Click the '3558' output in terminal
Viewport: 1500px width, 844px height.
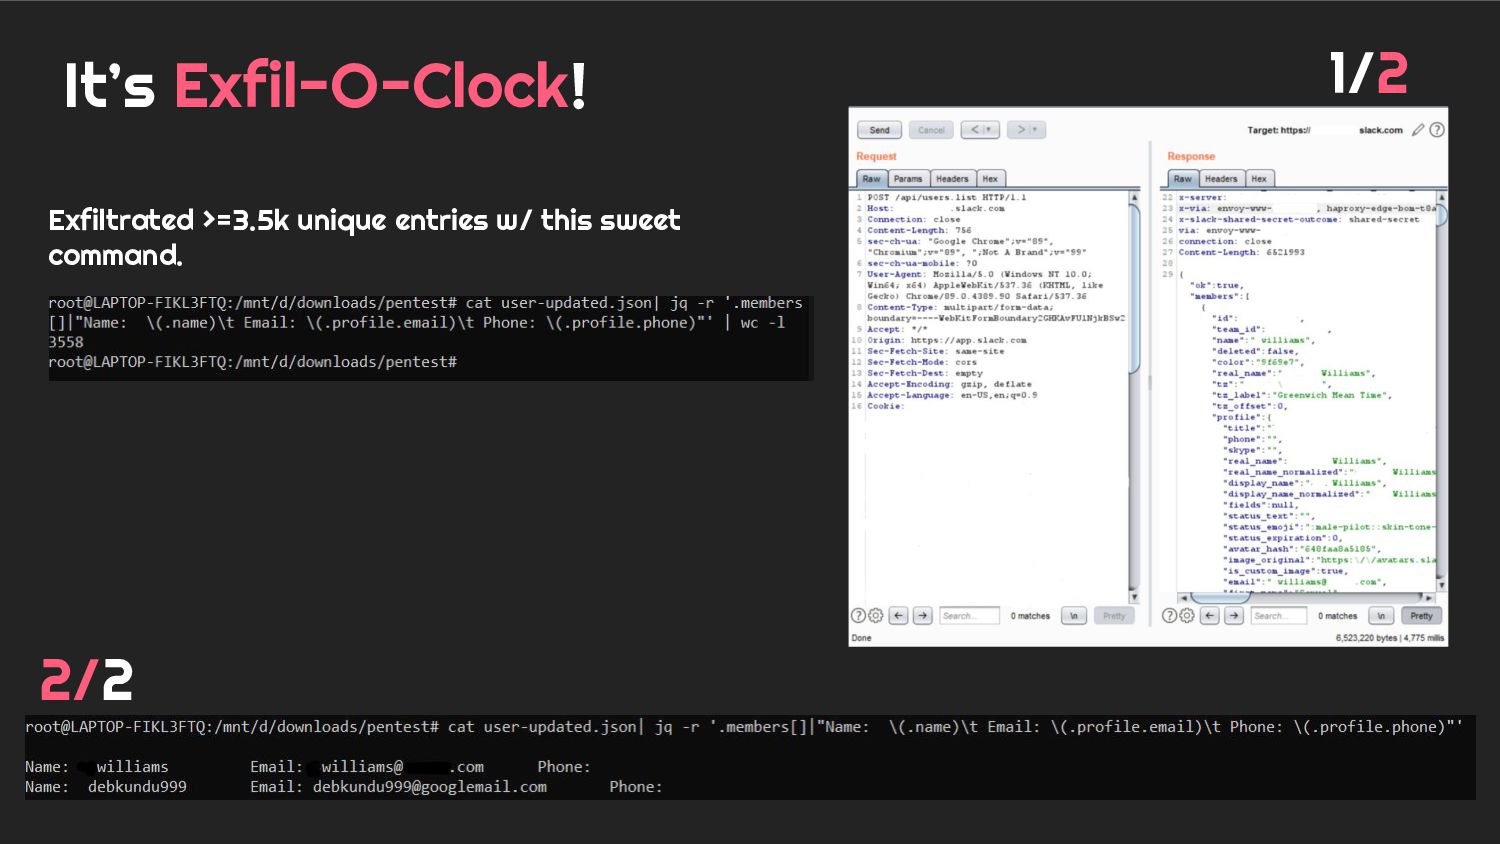pyautogui.click(x=66, y=342)
